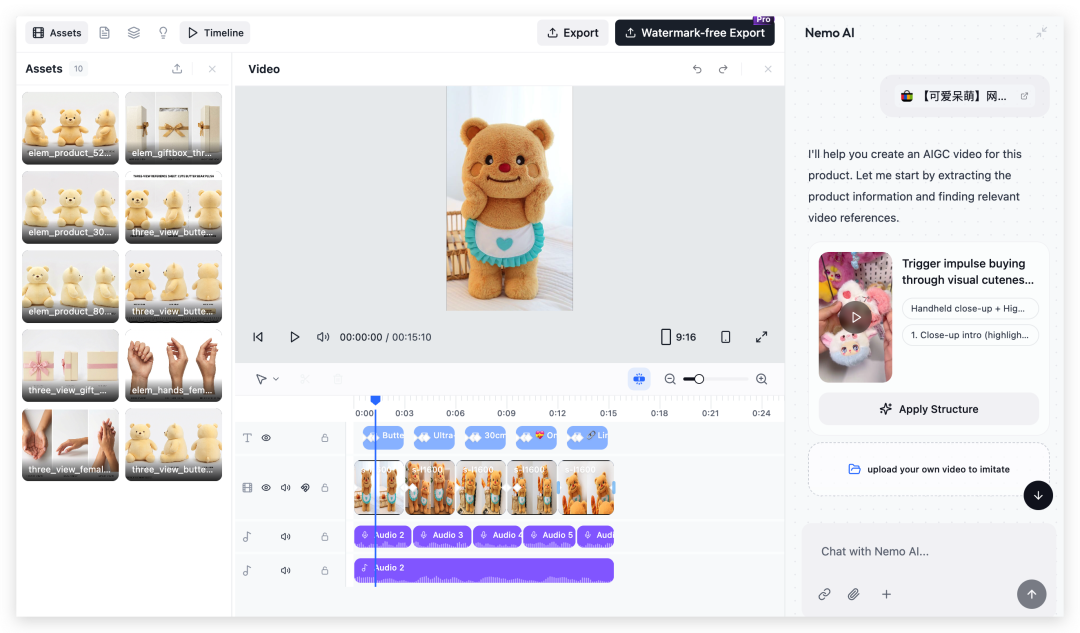Click the lightbulb ideas icon
Image resolution: width=1080 pixels, height=633 pixels.
pyautogui.click(x=163, y=33)
